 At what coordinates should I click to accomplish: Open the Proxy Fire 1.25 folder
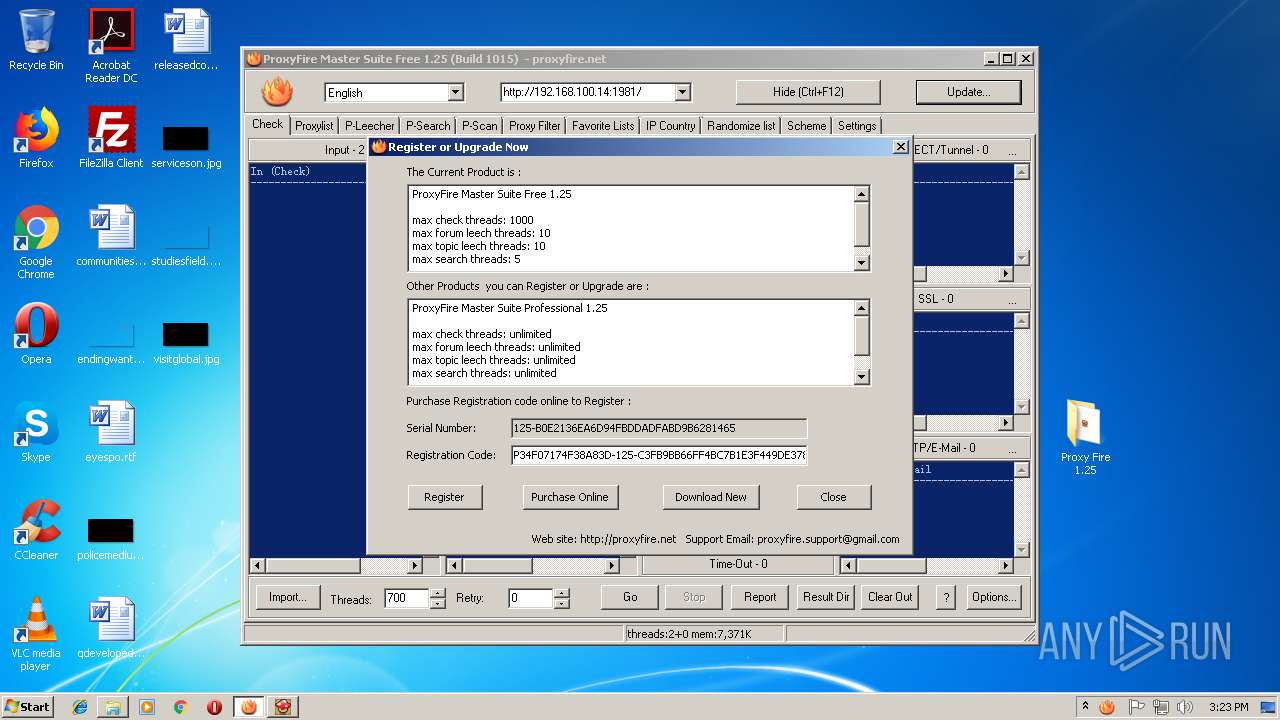click(x=1085, y=437)
